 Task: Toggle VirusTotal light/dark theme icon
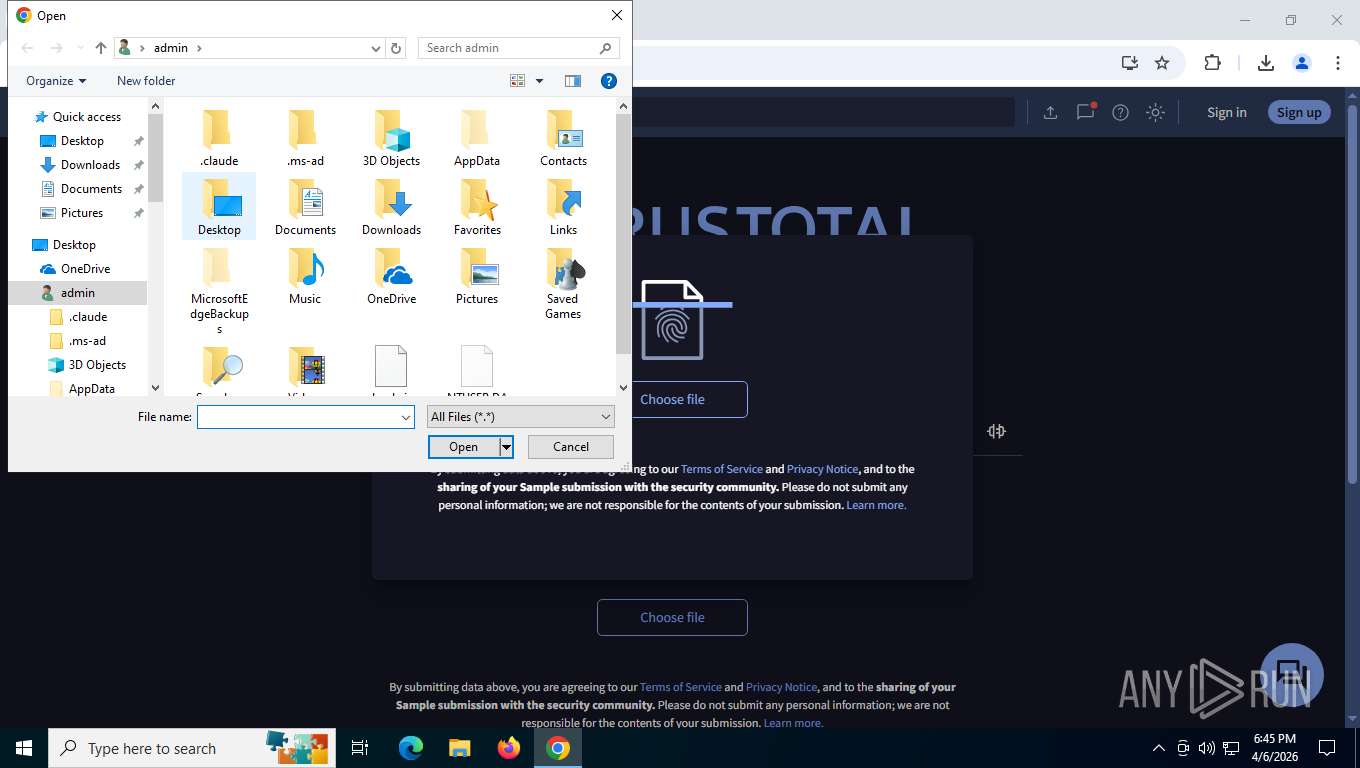[1155, 112]
